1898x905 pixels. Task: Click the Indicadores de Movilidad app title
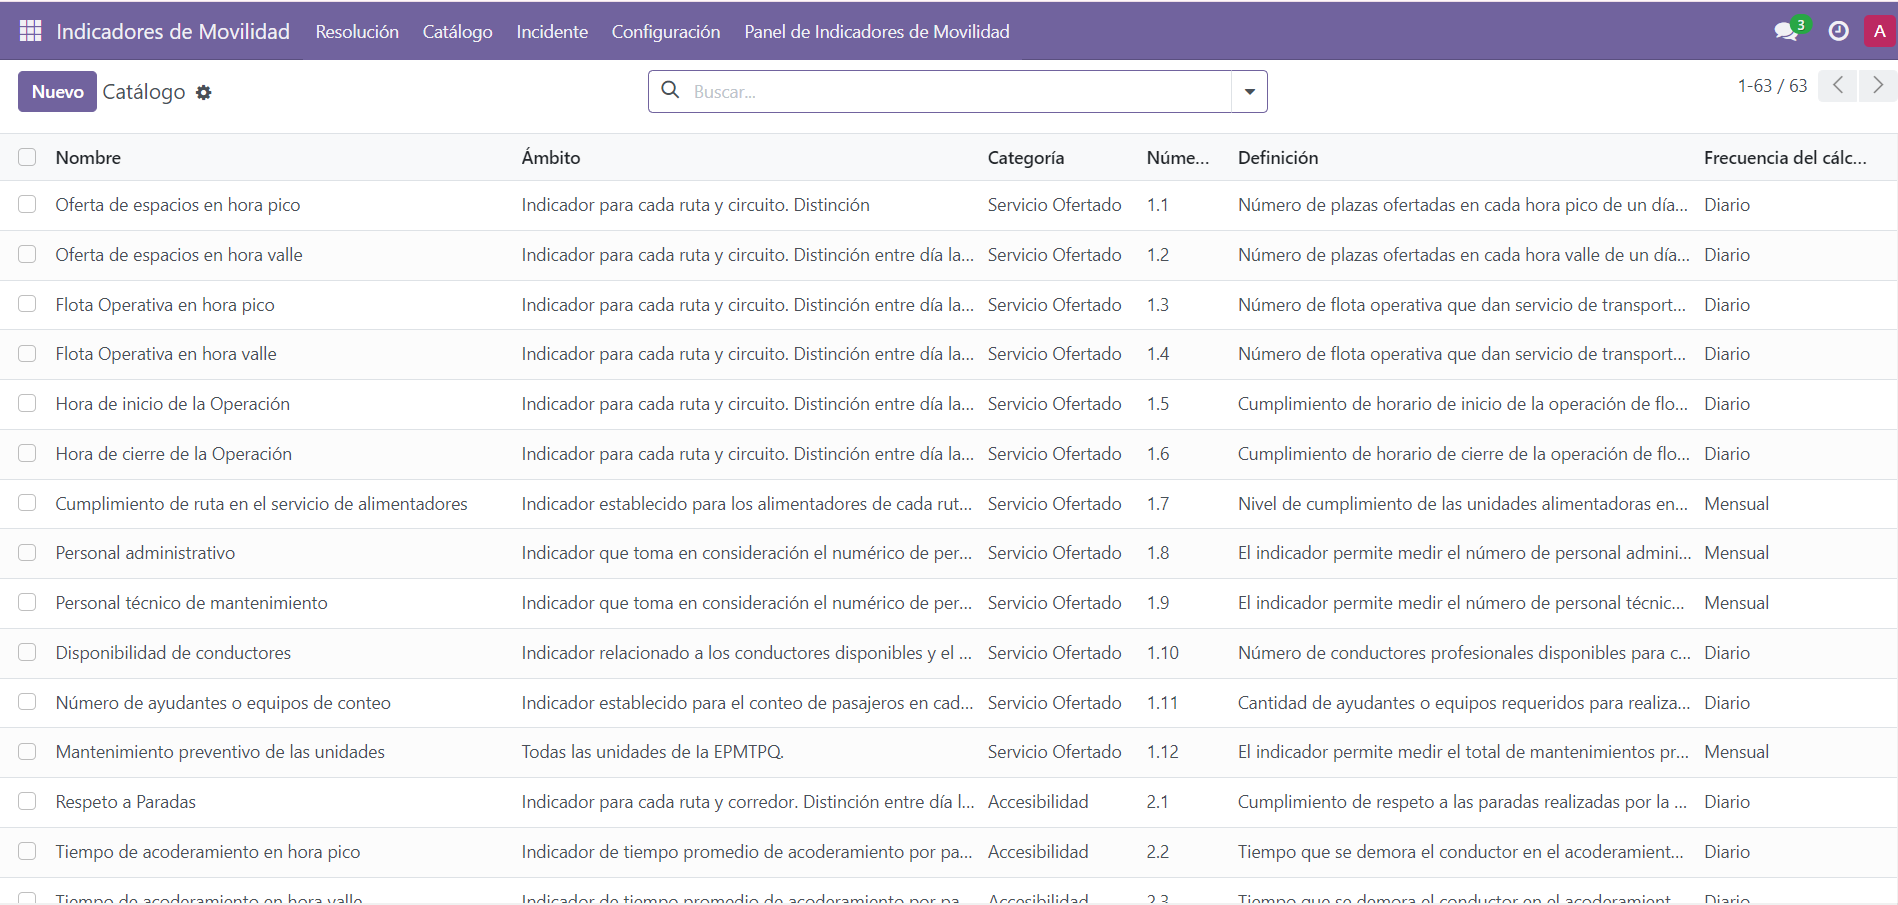pyautogui.click(x=173, y=32)
